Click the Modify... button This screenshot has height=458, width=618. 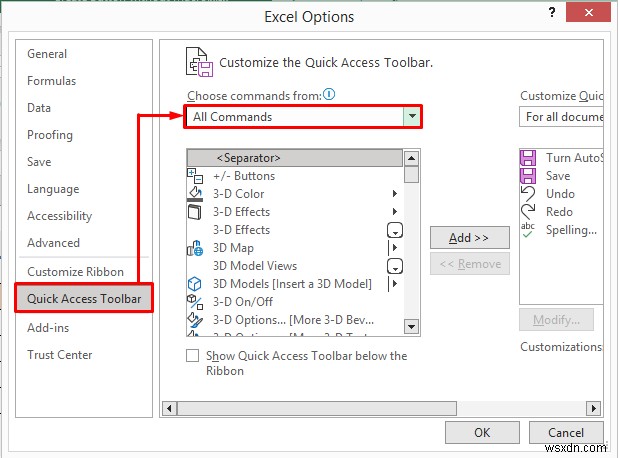point(556,320)
